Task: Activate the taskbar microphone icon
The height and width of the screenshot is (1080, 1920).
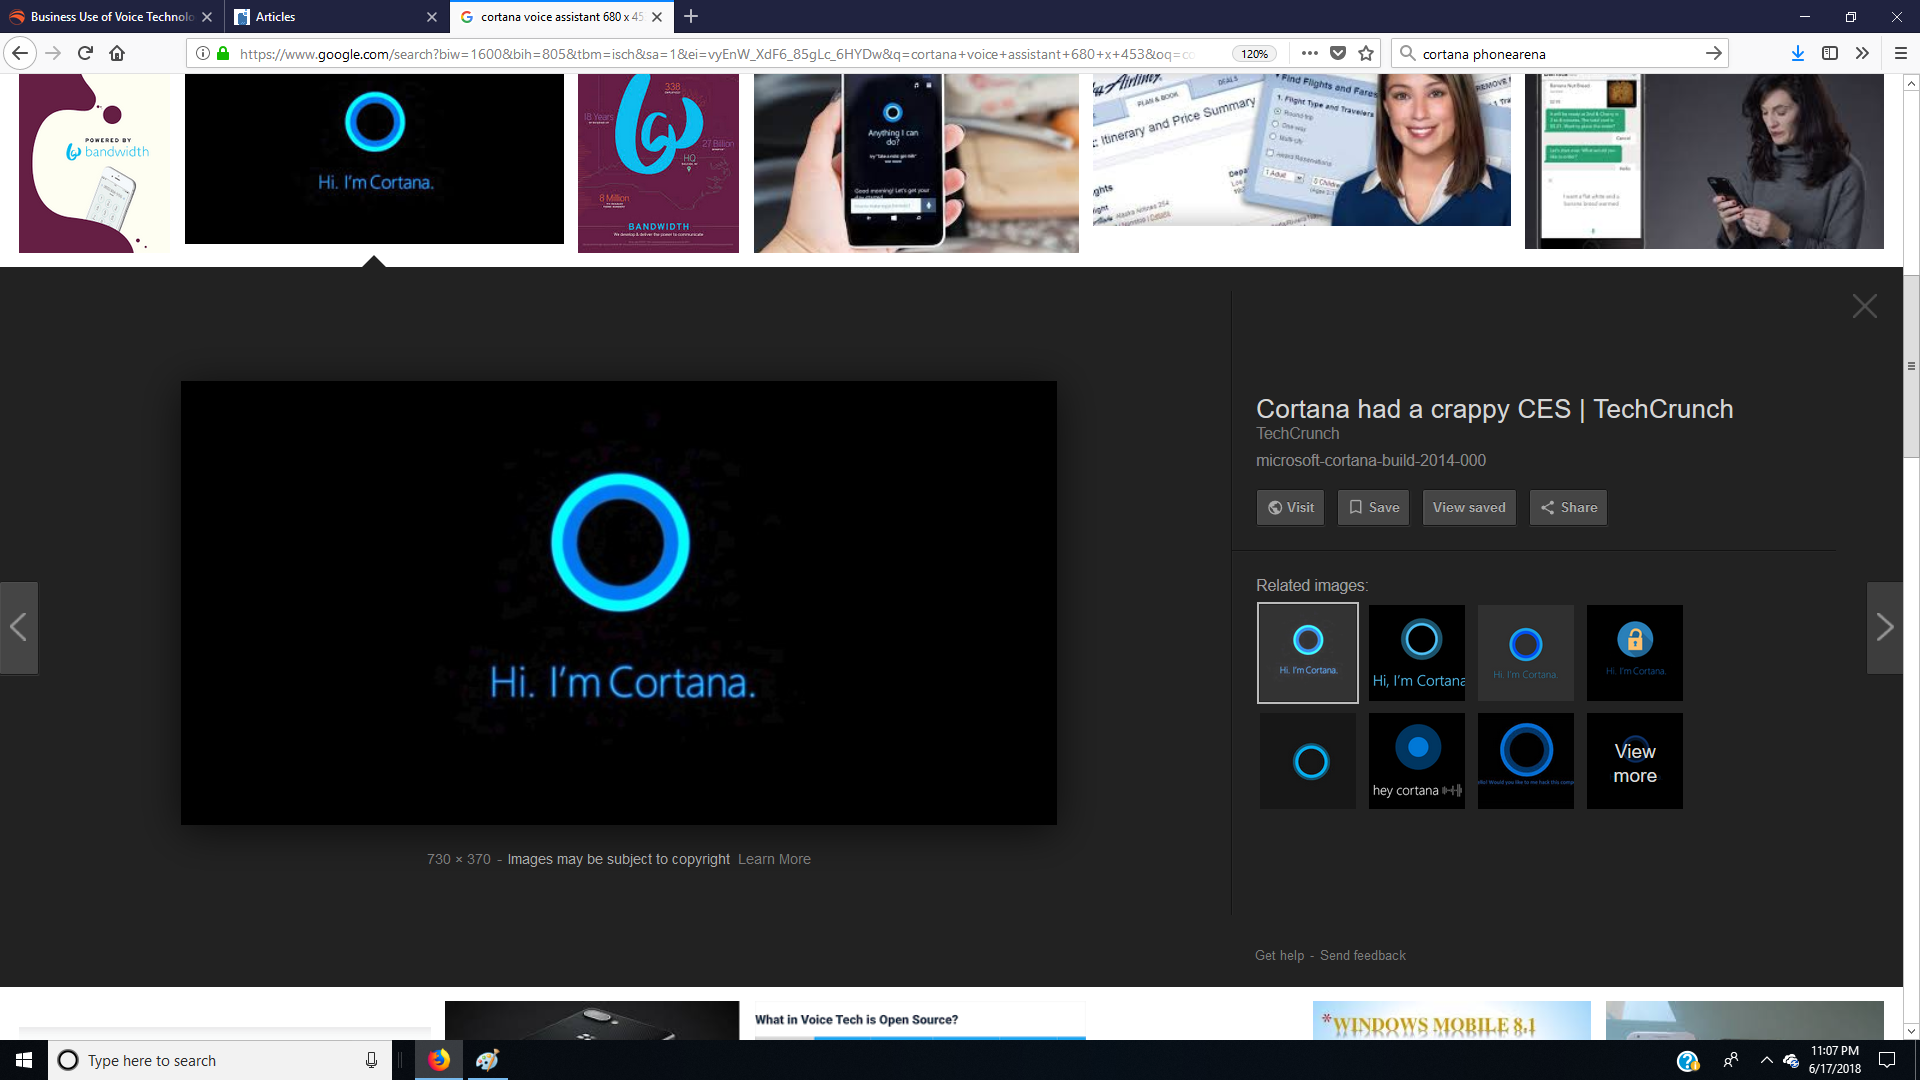Action: 371,1060
